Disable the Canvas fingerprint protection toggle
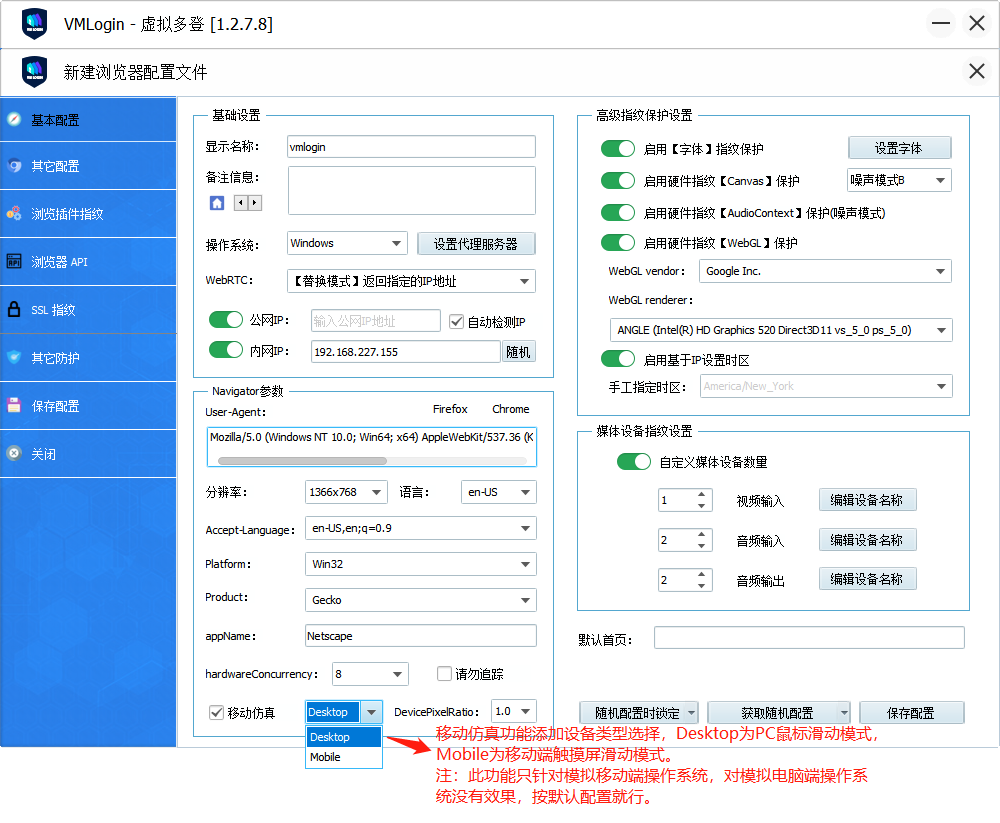Image resolution: width=1000 pixels, height=823 pixels. click(618, 181)
